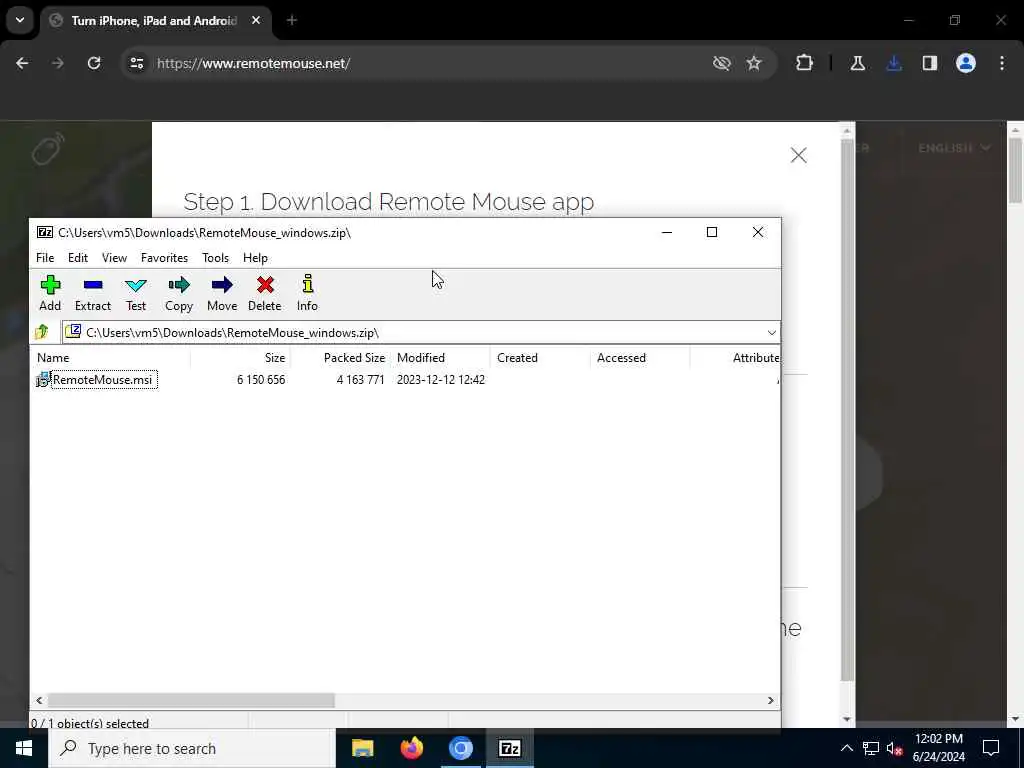Open site information icon in address bar
Viewport: 1024px width, 768px height.
(136, 63)
